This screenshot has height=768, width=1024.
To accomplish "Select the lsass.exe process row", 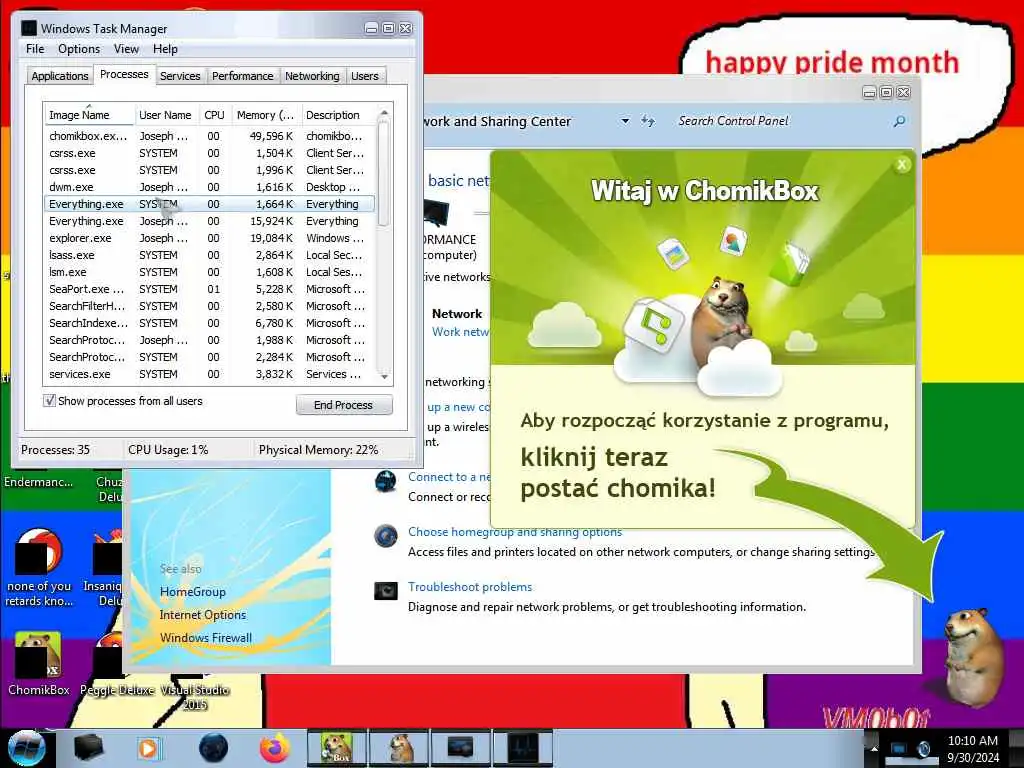I will (x=209, y=255).
